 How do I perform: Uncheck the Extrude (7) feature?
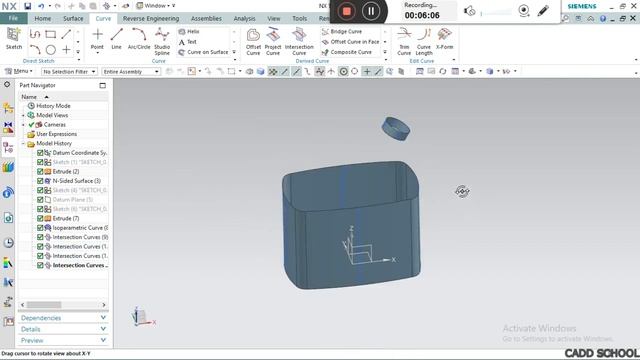click(40, 218)
